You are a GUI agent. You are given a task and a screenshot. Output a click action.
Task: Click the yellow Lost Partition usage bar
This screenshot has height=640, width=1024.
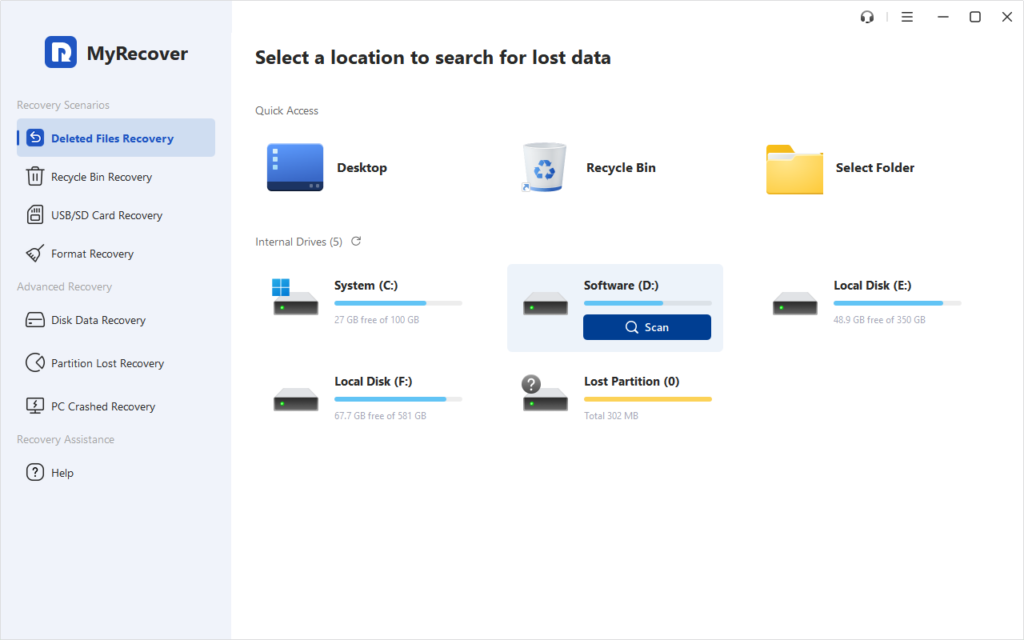(648, 399)
